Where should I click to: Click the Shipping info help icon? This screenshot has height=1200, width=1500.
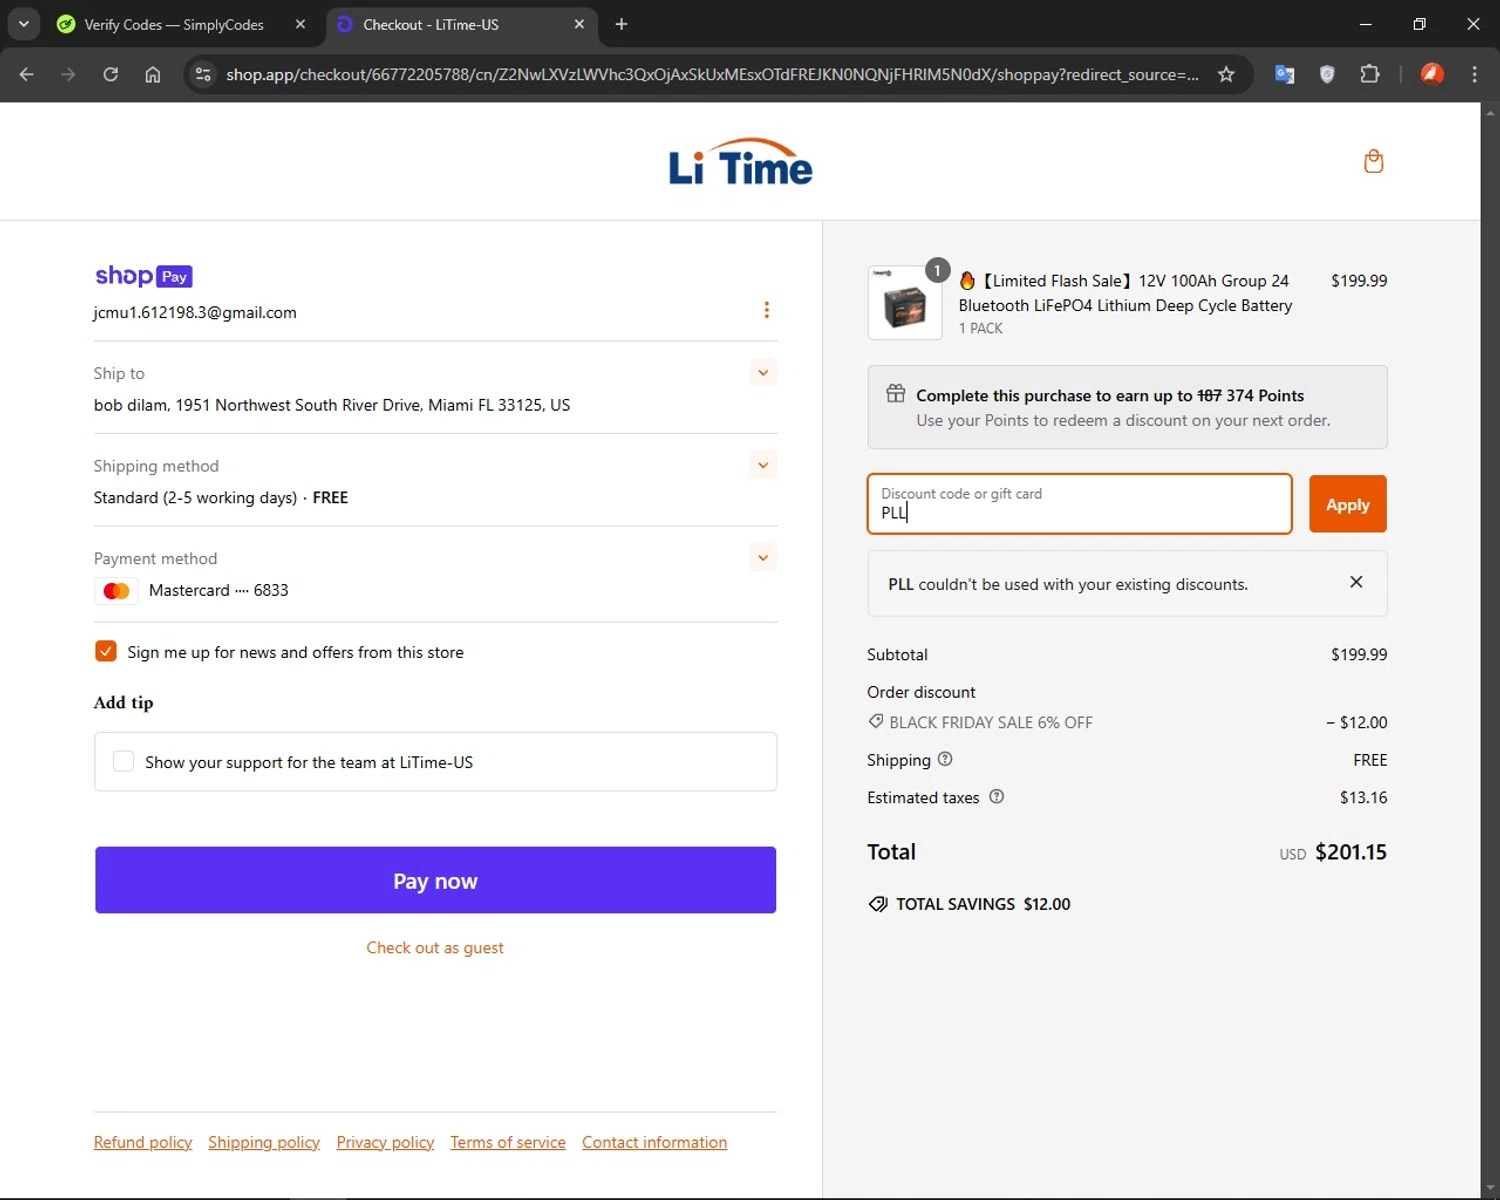pos(945,759)
